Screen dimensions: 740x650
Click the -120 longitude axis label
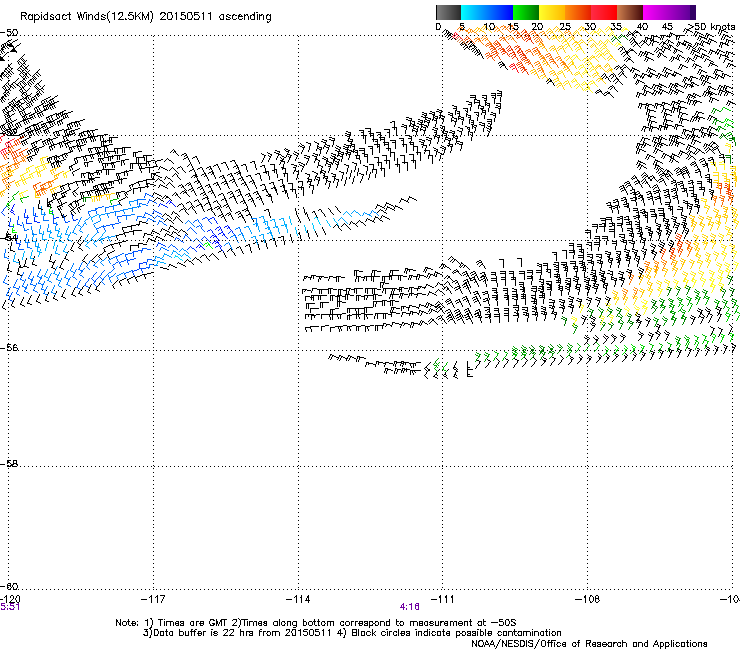click(x=10, y=599)
